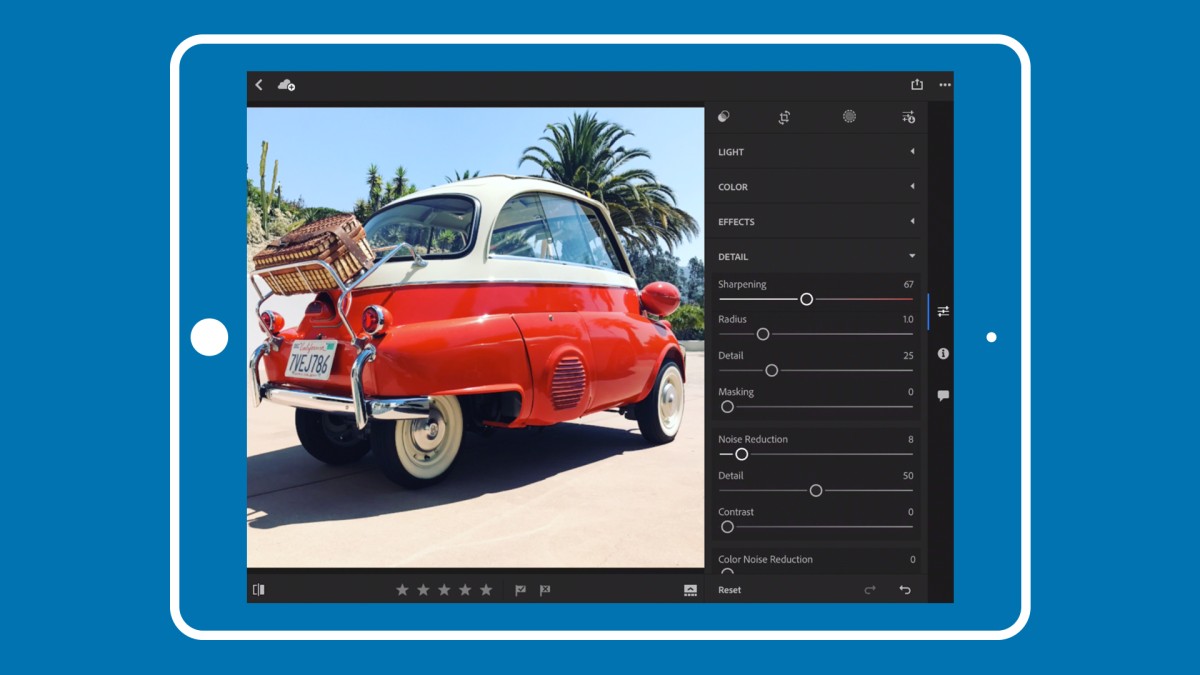This screenshot has width=1200, height=675.
Task: Flag the photo as rejected
Action: (x=545, y=590)
